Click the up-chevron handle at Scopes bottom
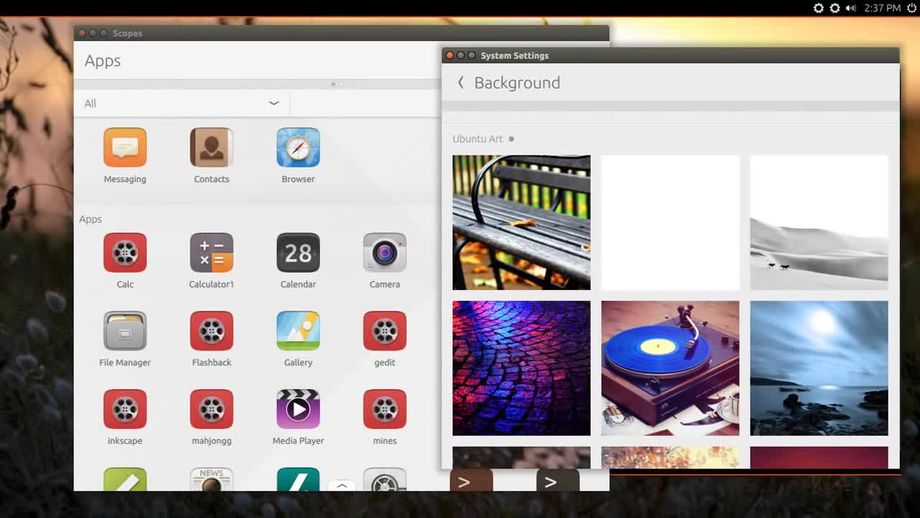 click(x=341, y=485)
